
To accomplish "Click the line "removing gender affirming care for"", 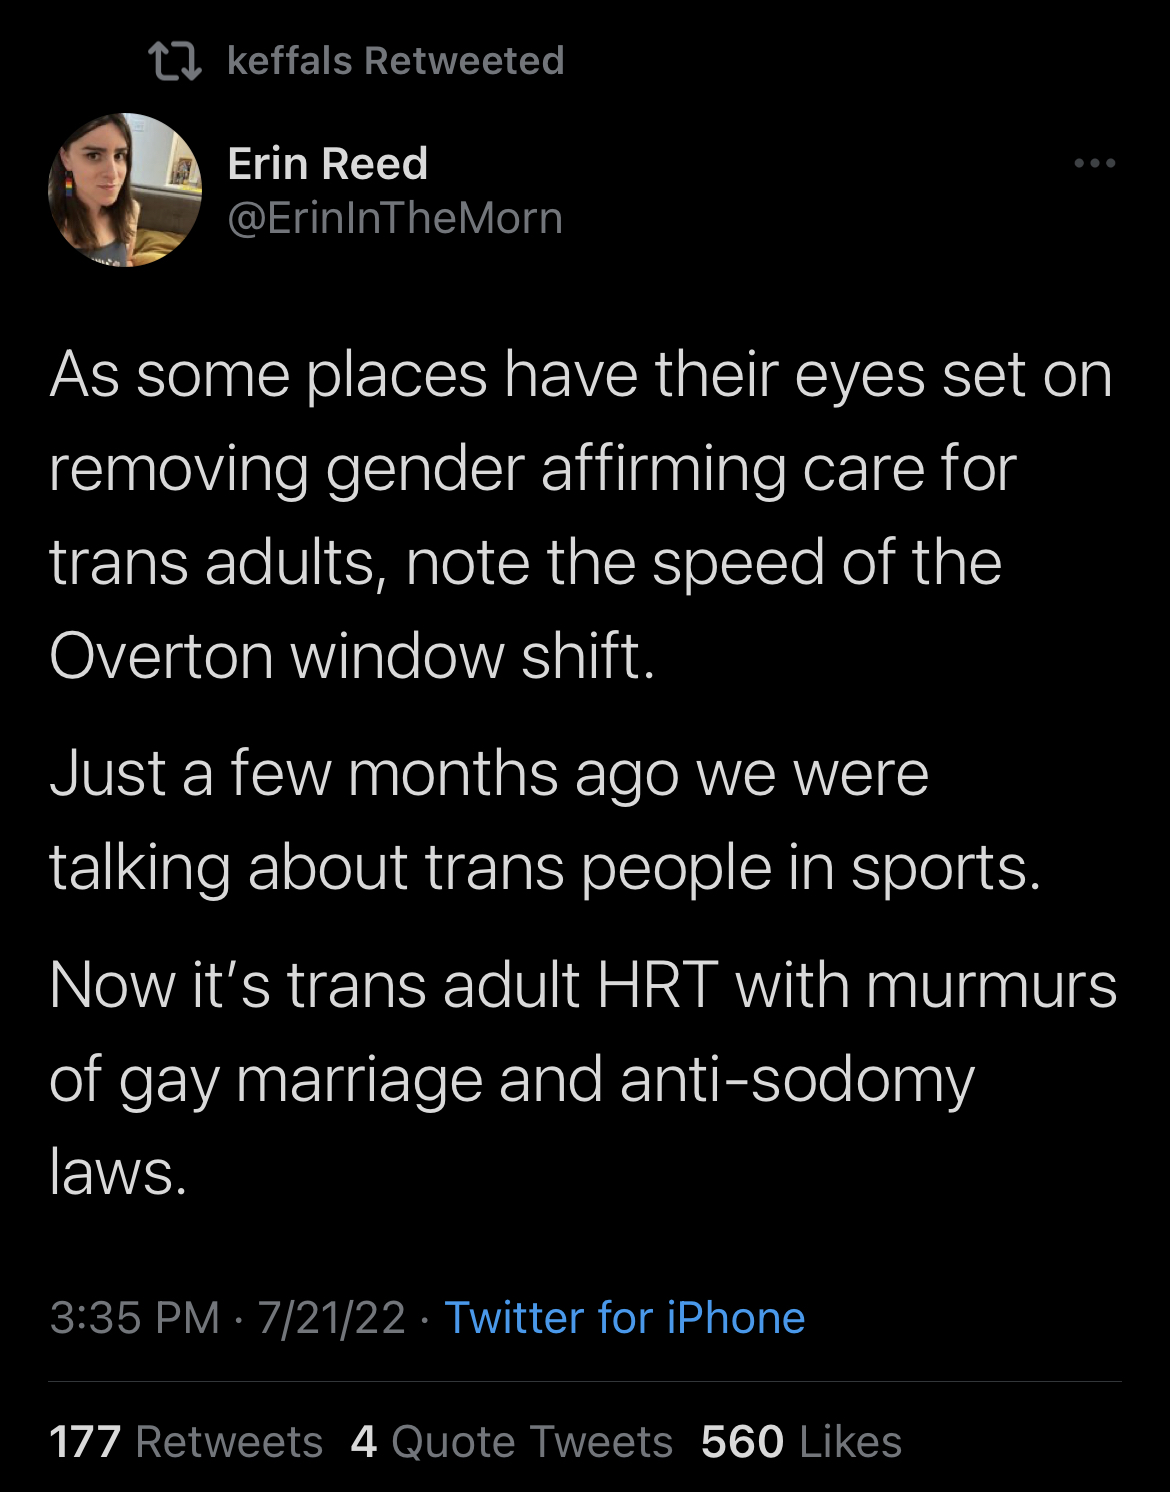I will (x=532, y=469).
